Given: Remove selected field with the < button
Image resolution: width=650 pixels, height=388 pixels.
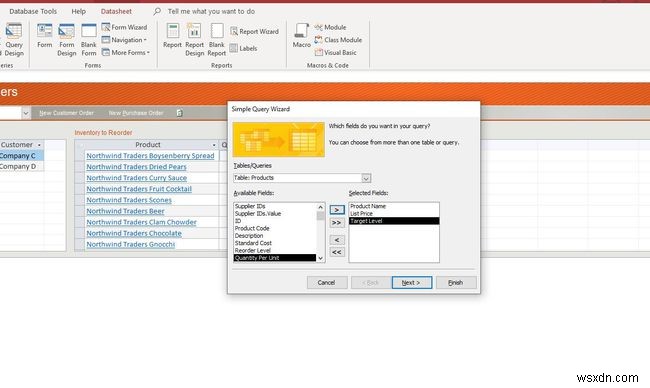Looking at the screenshot, I should pos(337,240).
